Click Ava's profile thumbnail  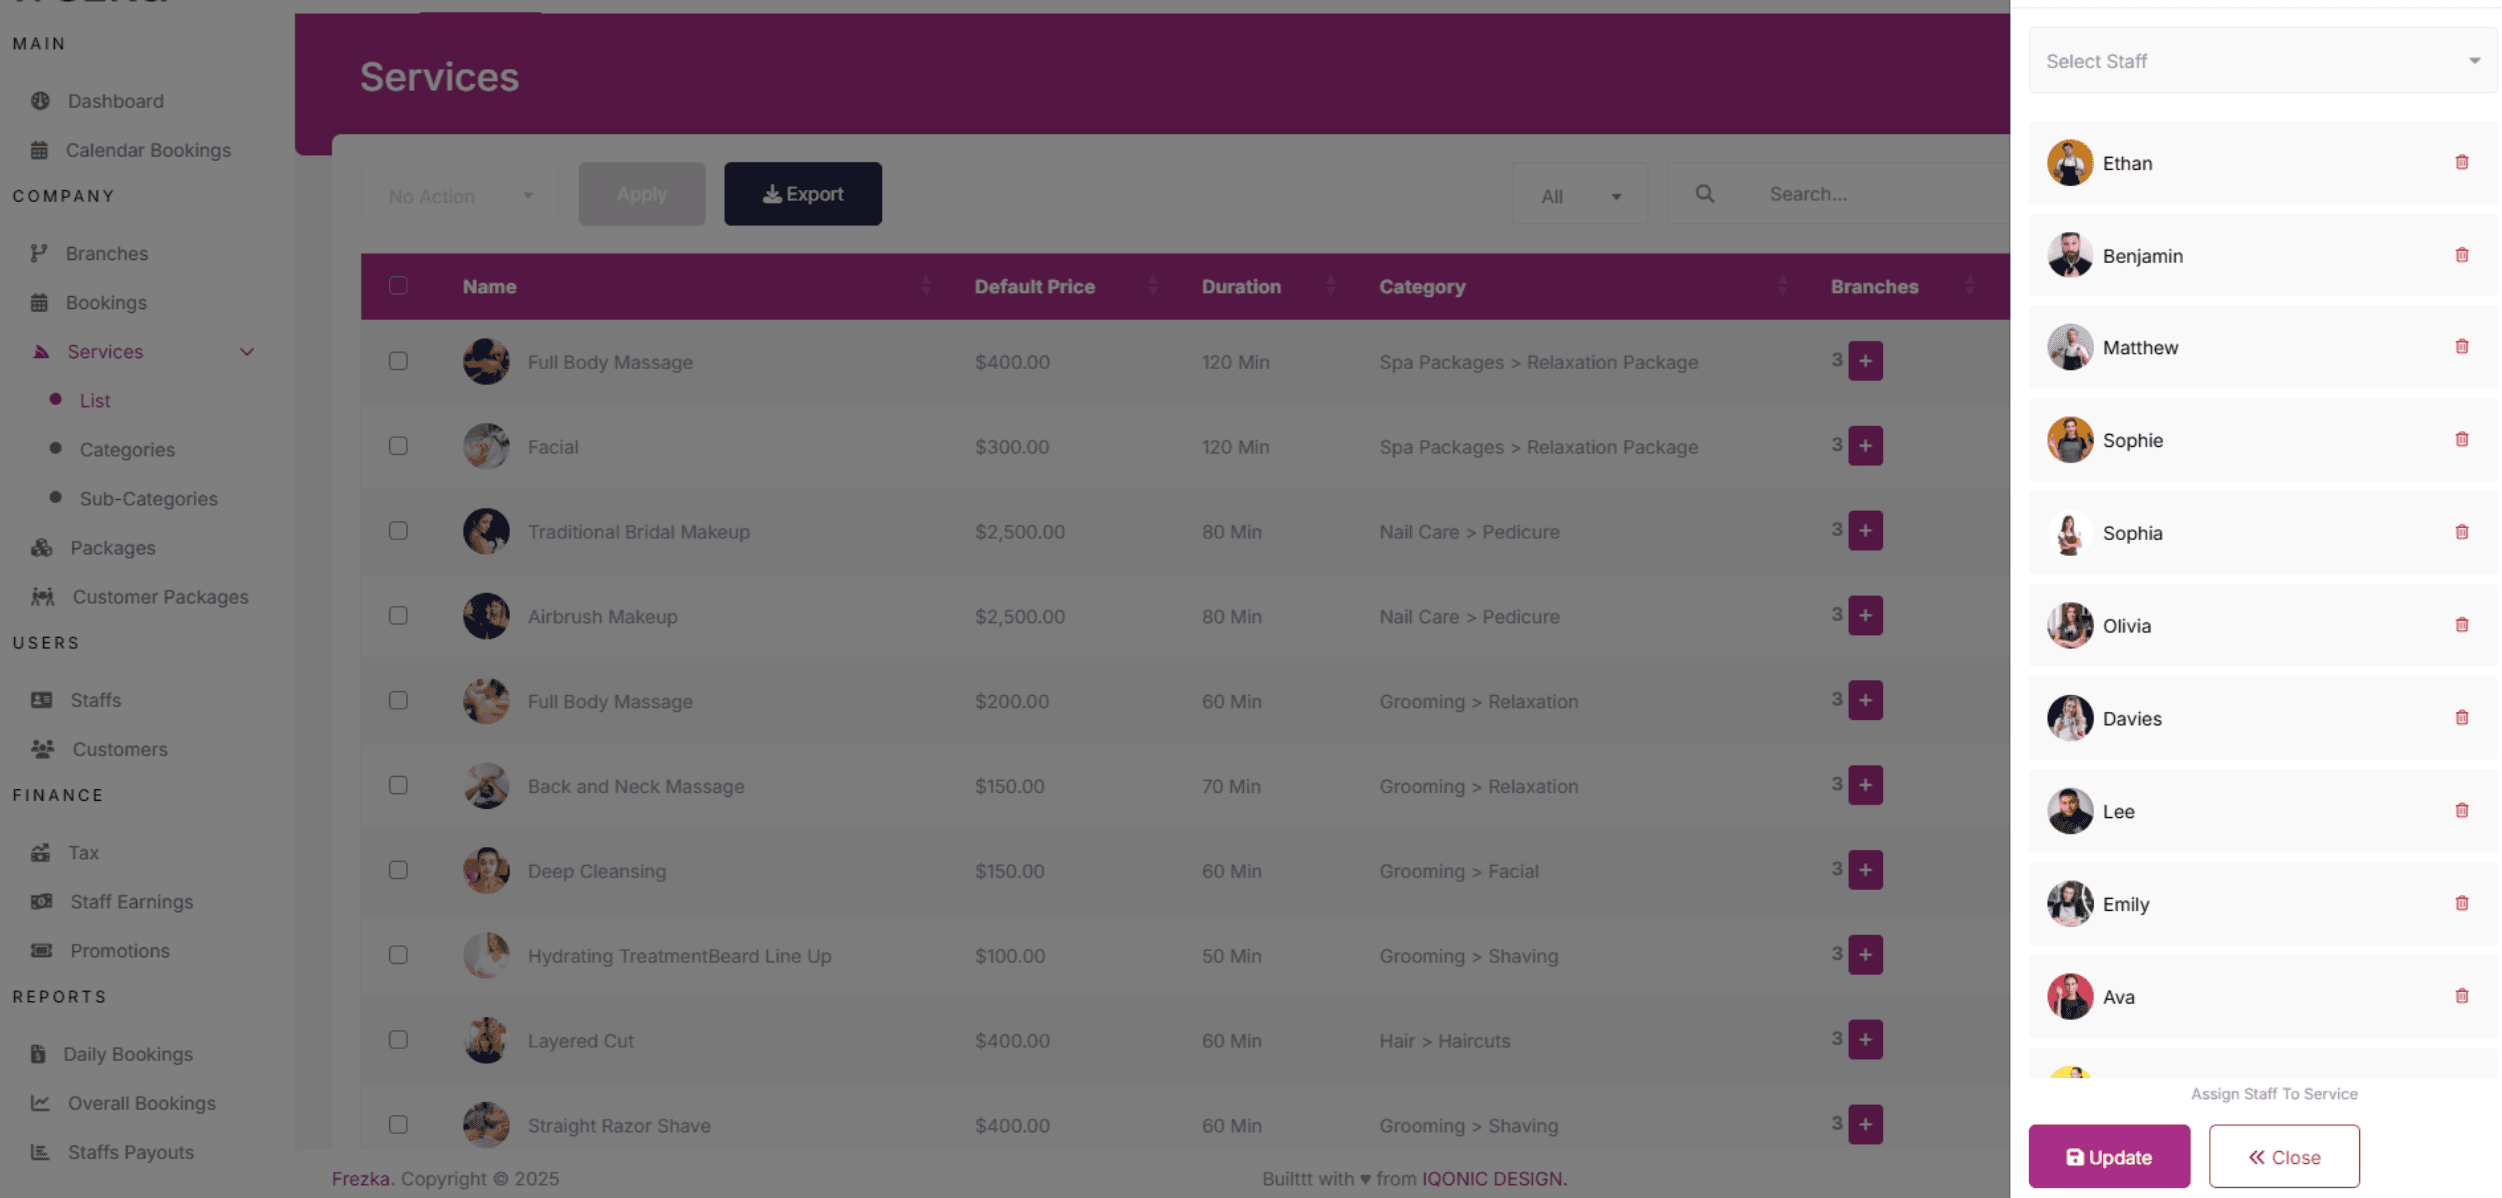click(x=2070, y=996)
